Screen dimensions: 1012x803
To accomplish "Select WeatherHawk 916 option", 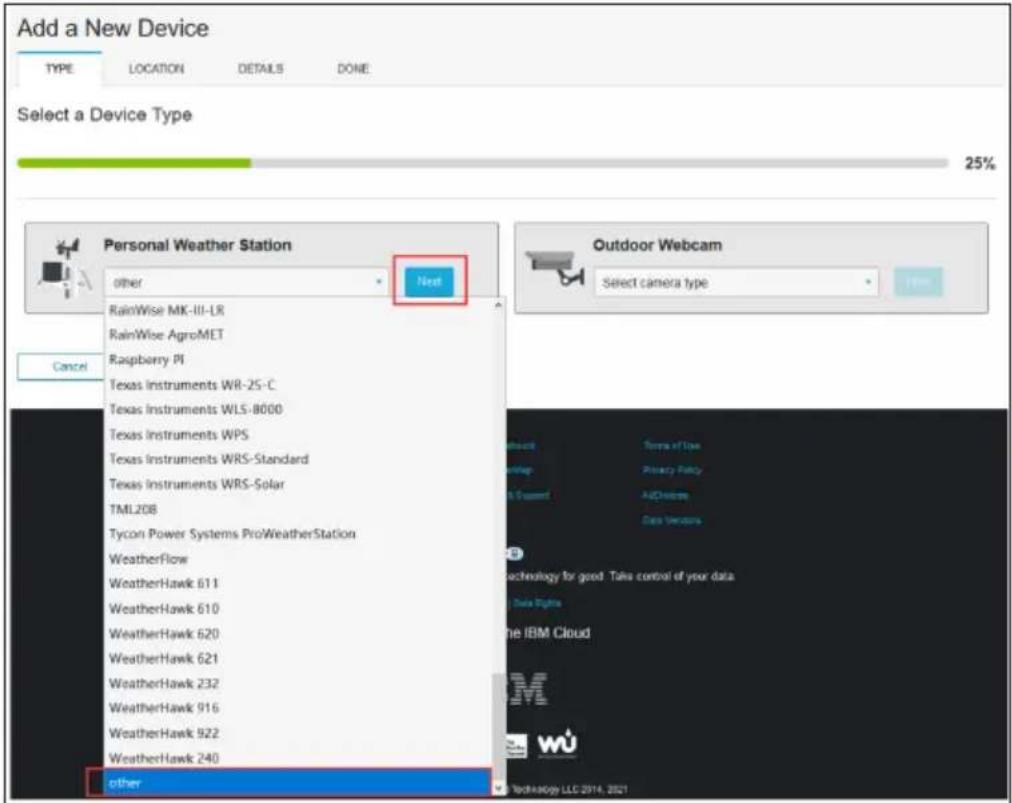I will pos(299,707).
